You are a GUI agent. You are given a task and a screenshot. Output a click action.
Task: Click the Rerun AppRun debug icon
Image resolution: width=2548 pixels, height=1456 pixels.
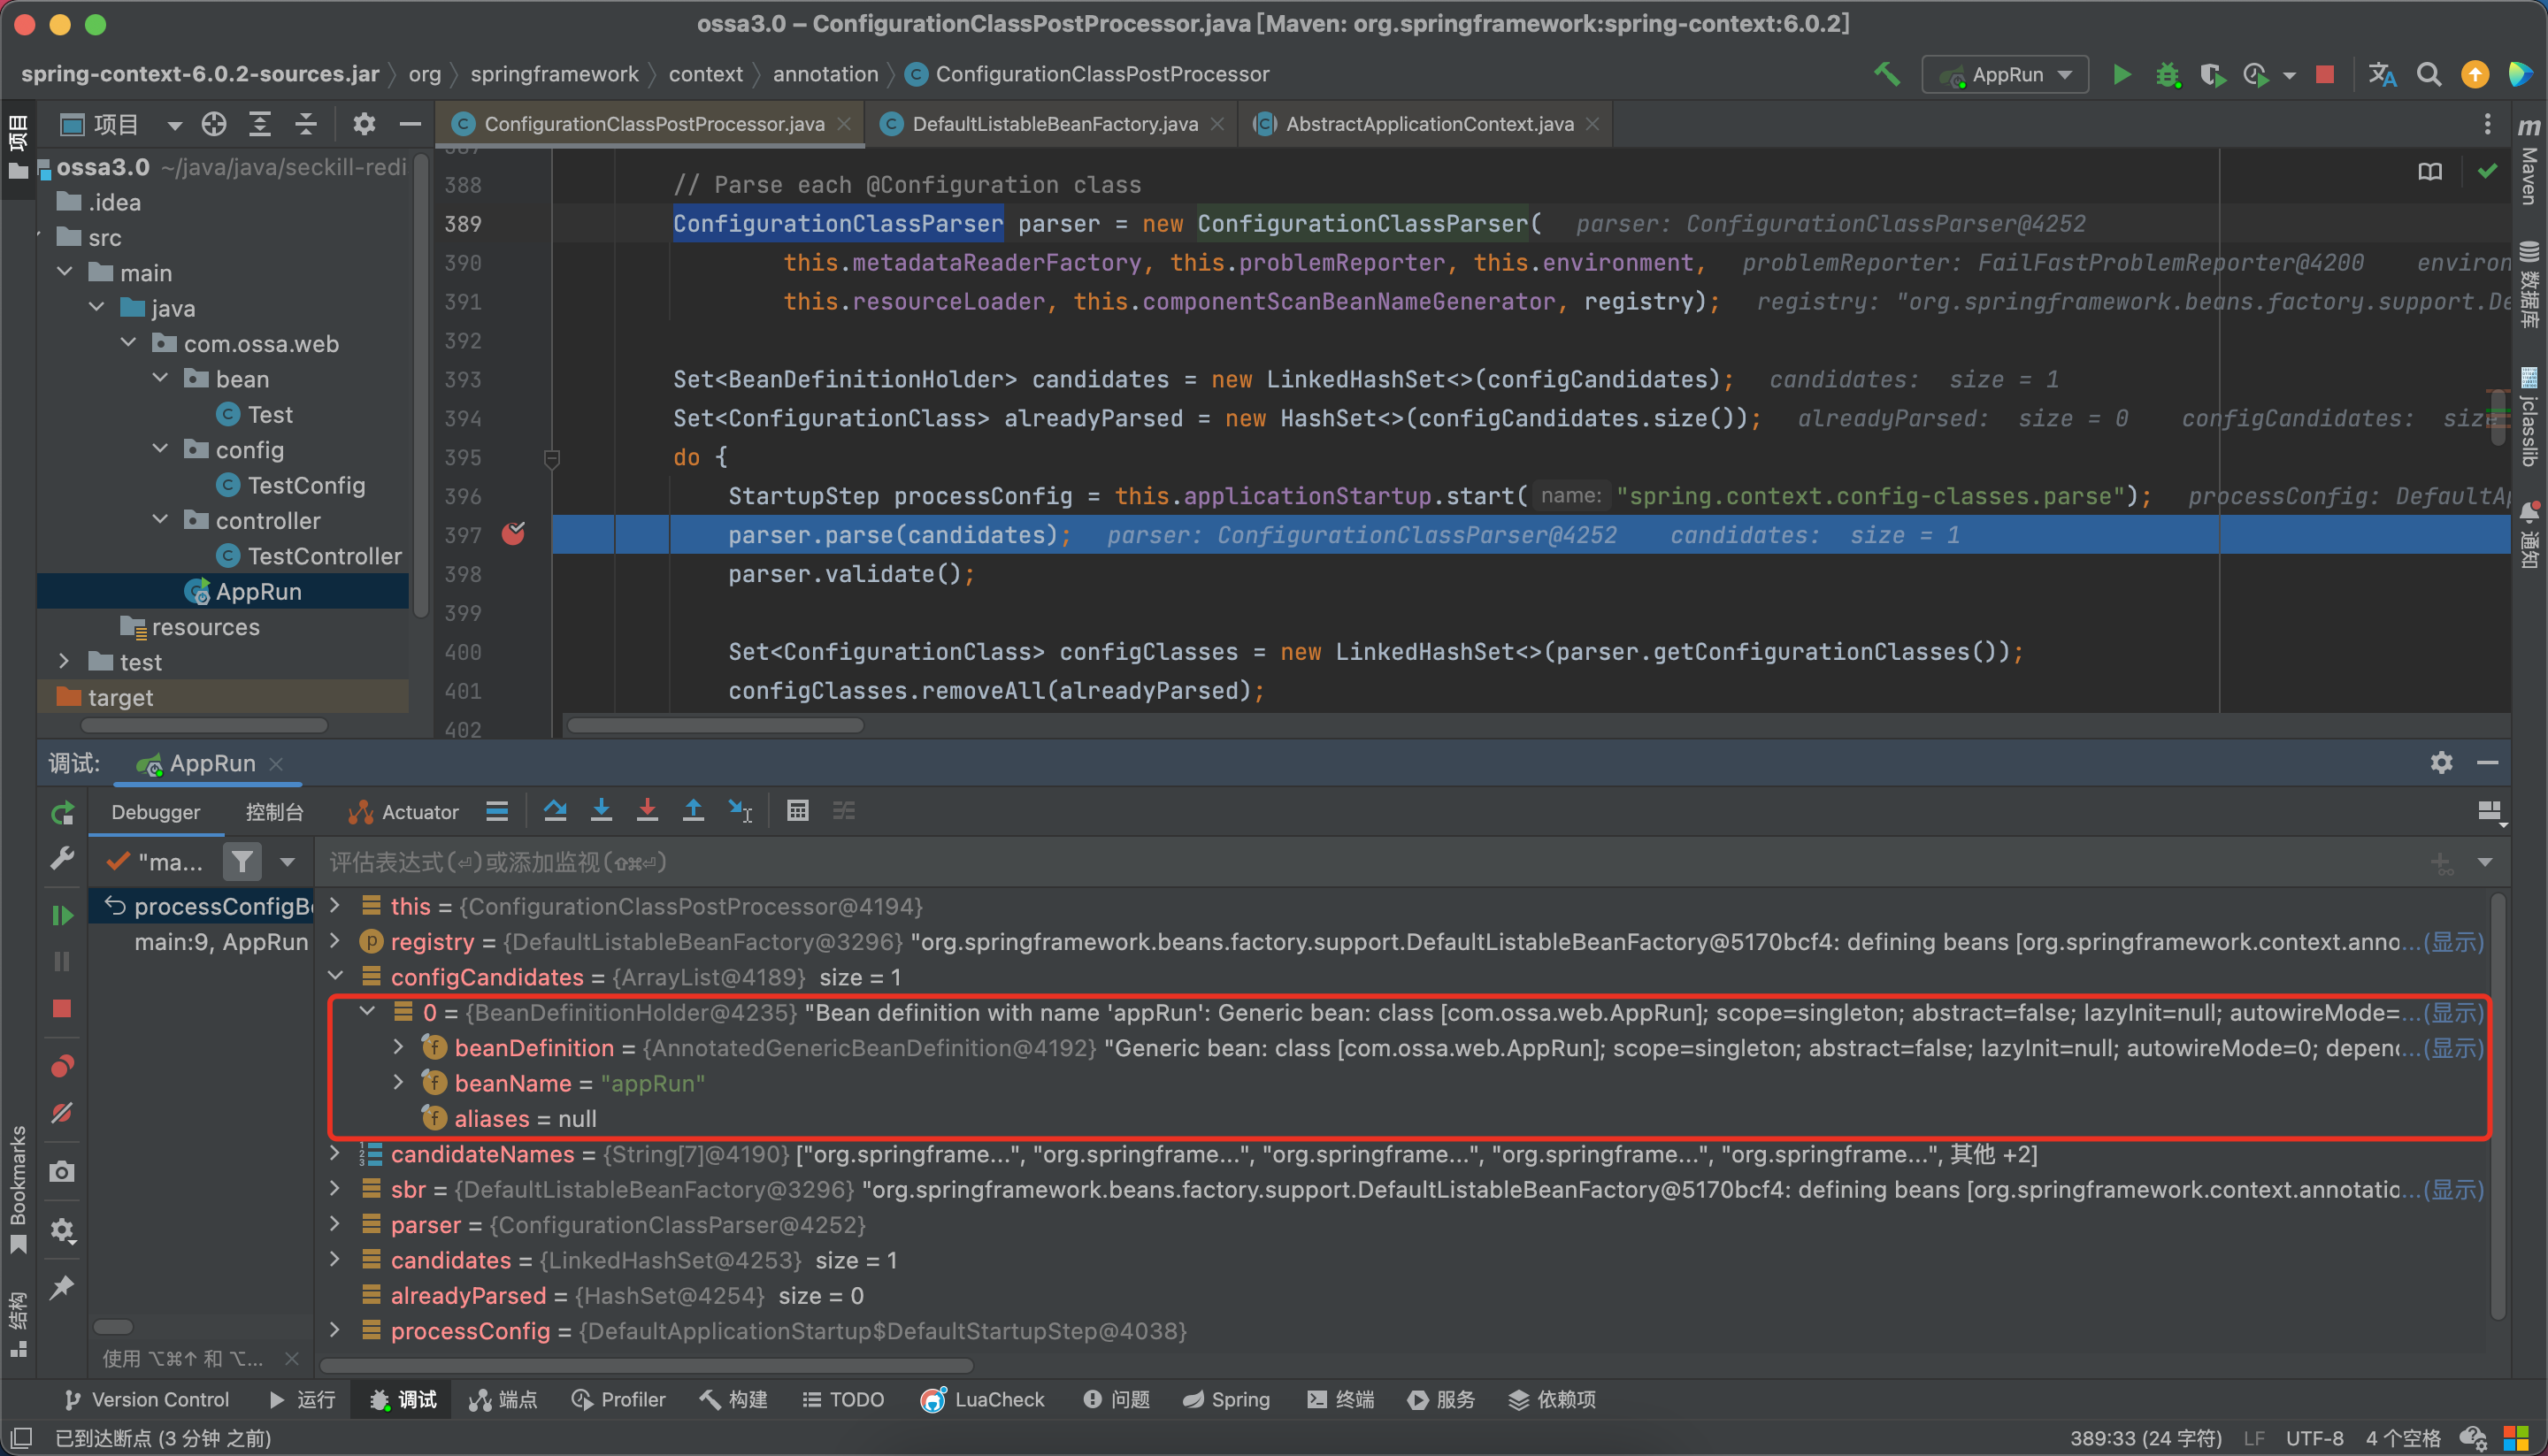[62, 813]
